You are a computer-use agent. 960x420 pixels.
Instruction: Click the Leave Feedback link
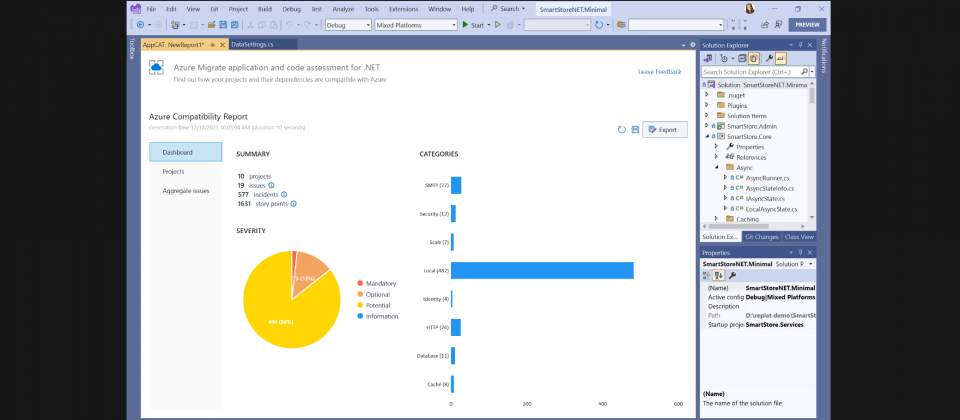659,72
